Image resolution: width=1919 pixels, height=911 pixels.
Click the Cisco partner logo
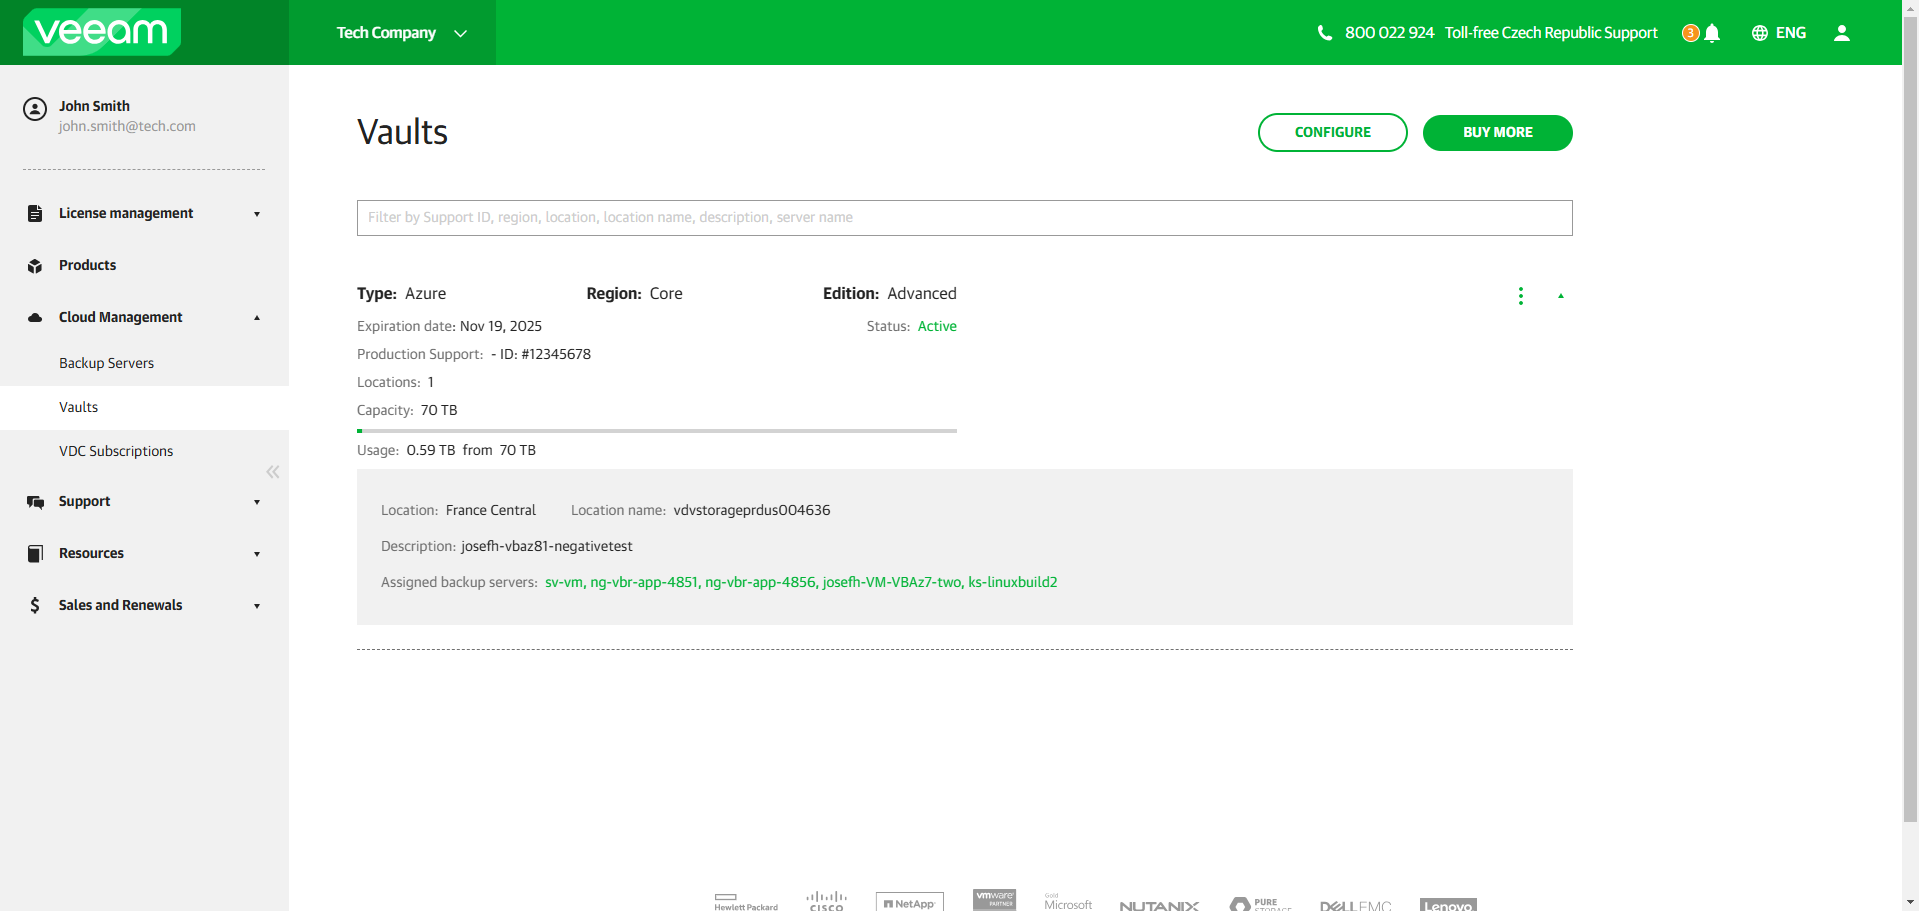pyautogui.click(x=826, y=901)
